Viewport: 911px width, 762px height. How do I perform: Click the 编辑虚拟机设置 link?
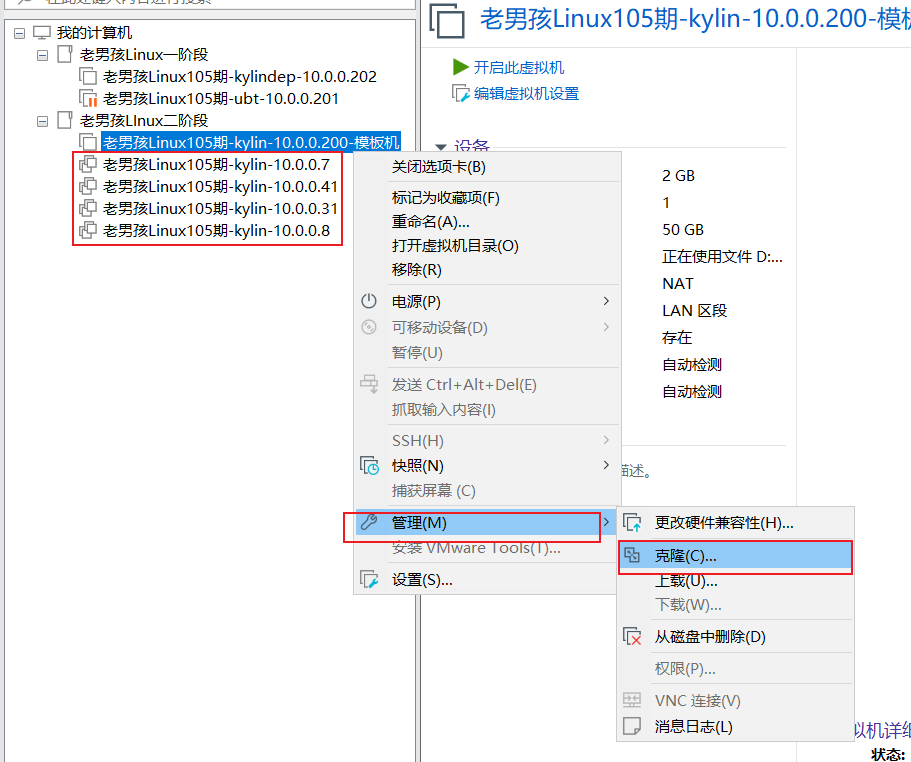tap(526, 94)
